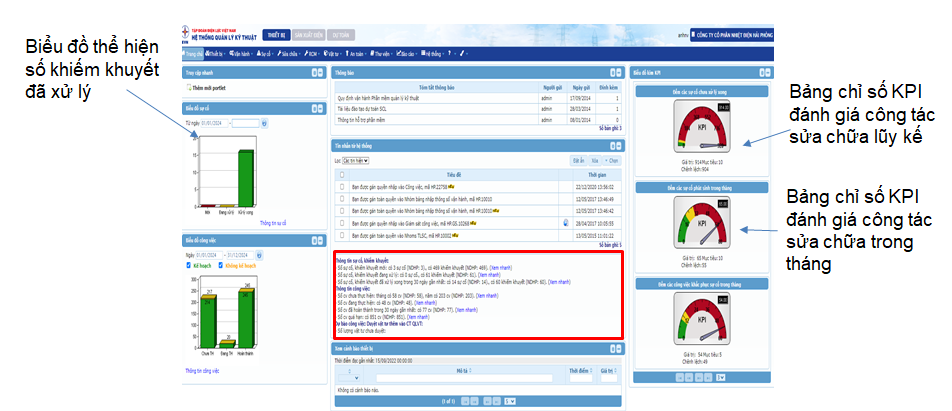Click the Thời điểm filter input field
This screenshot has width=952, height=411.
click(x=581, y=378)
